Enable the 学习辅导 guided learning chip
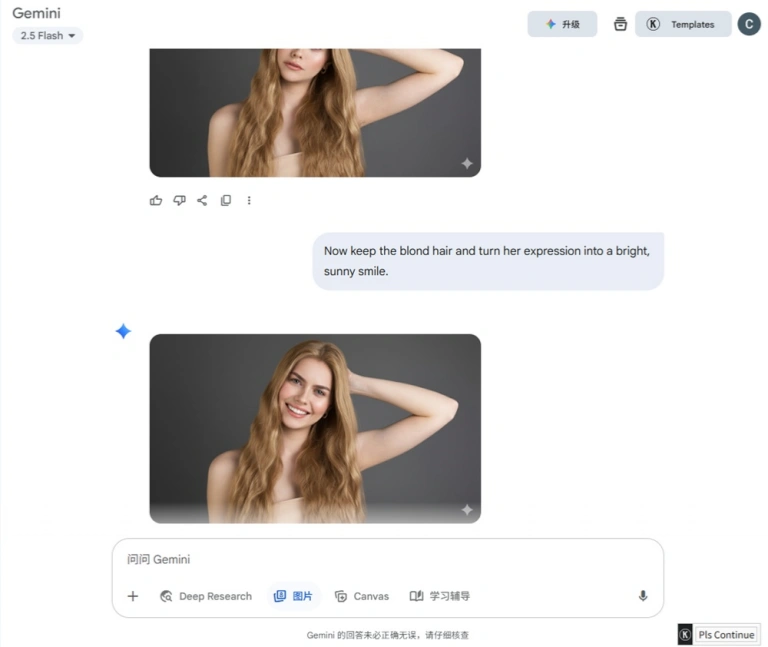This screenshot has width=768, height=647. pyautogui.click(x=440, y=596)
